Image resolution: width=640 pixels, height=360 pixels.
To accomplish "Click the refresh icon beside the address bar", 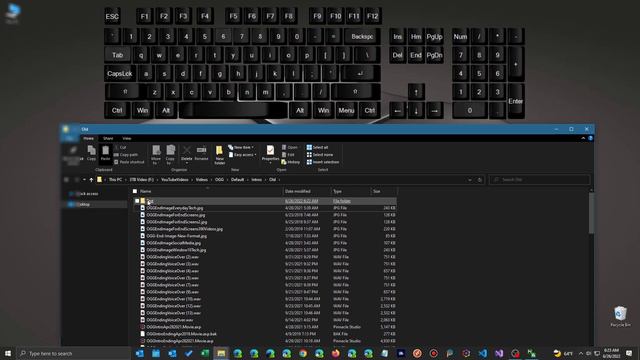I will coord(480,180).
